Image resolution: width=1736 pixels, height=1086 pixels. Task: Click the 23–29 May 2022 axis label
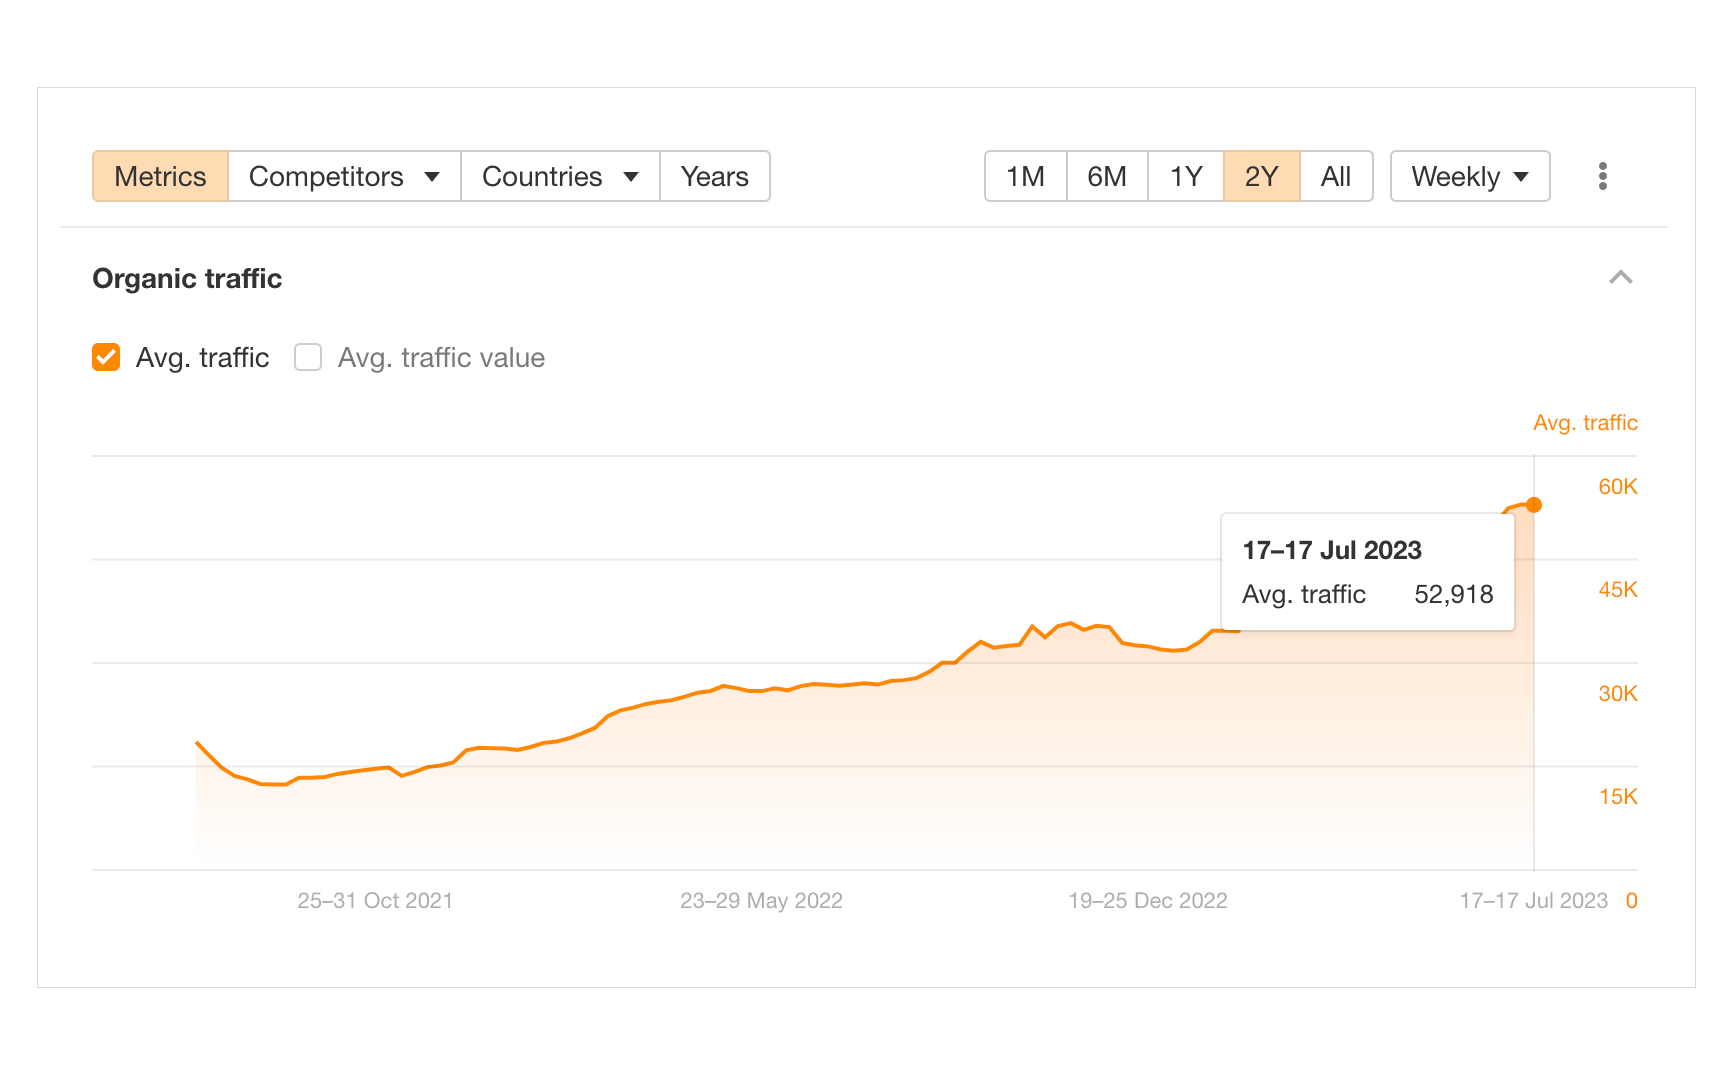click(761, 900)
